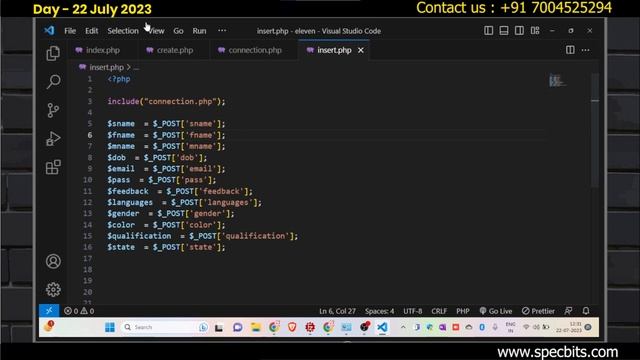Open the Search view in activity bar
This screenshot has width=640, height=360.
(x=53, y=82)
